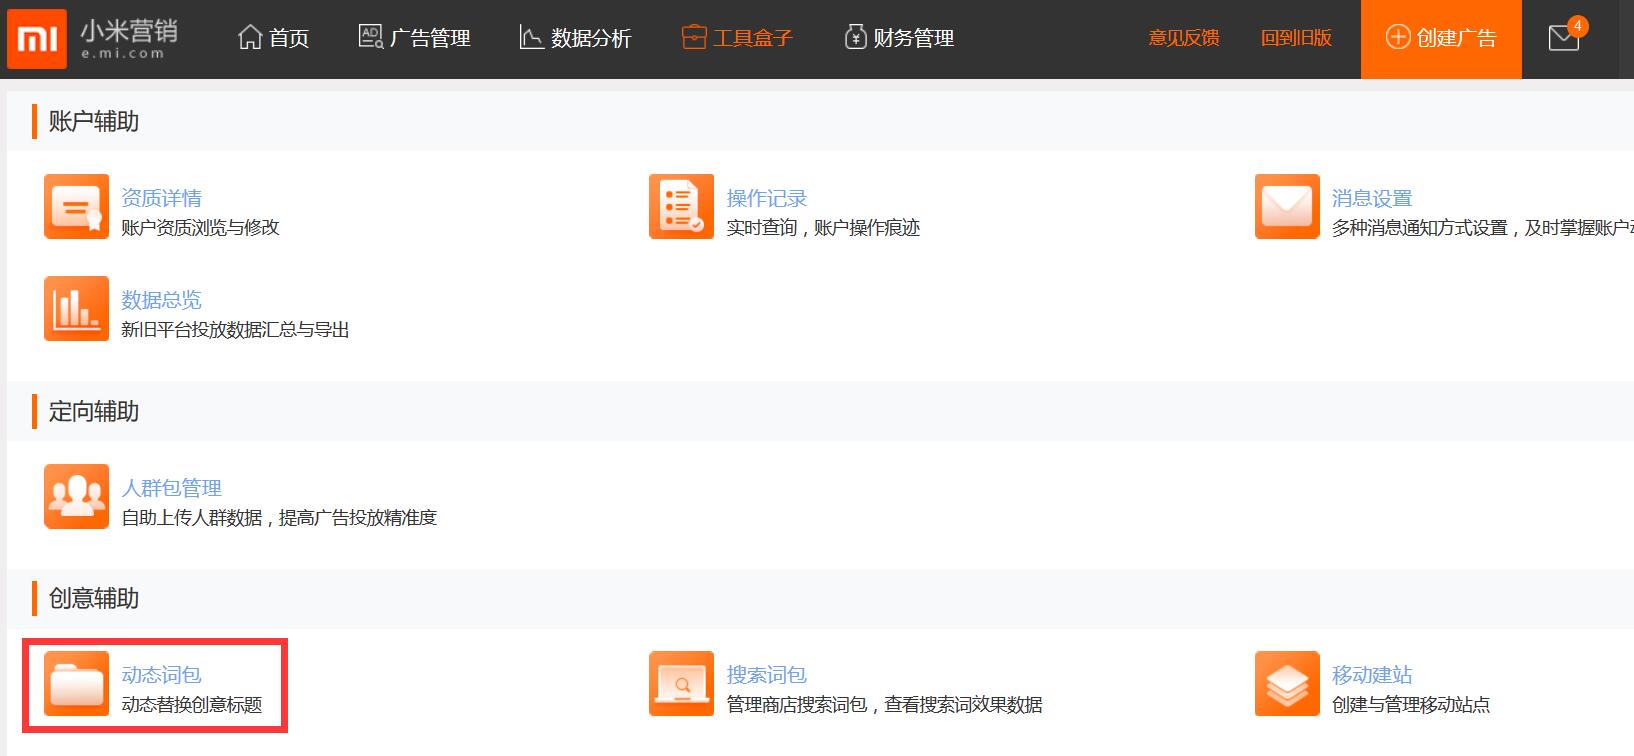The width and height of the screenshot is (1634, 756).
Task: Open the 资质详情 orange icon
Action: pyautogui.click(x=76, y=207)
